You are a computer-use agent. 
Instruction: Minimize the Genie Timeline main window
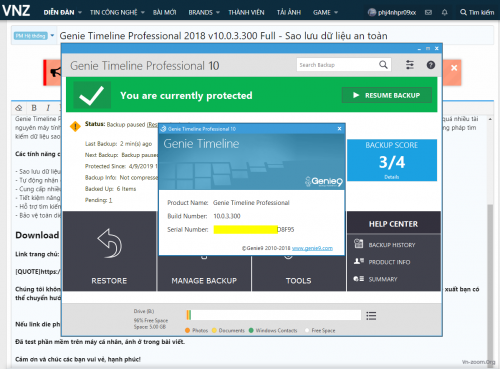[x=419, y=49]
